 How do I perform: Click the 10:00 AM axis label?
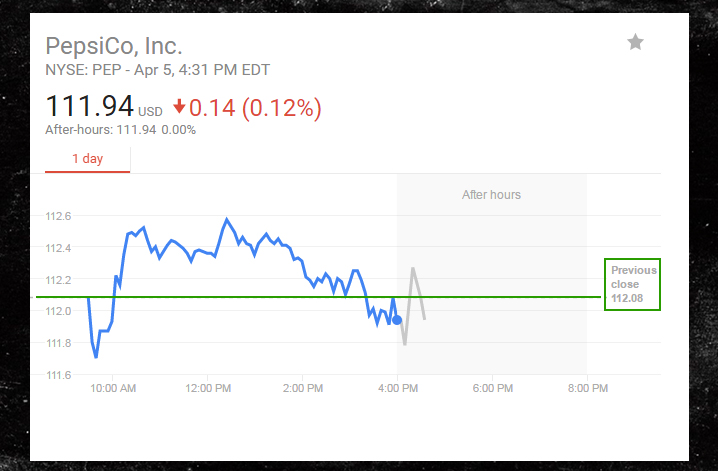113,389
